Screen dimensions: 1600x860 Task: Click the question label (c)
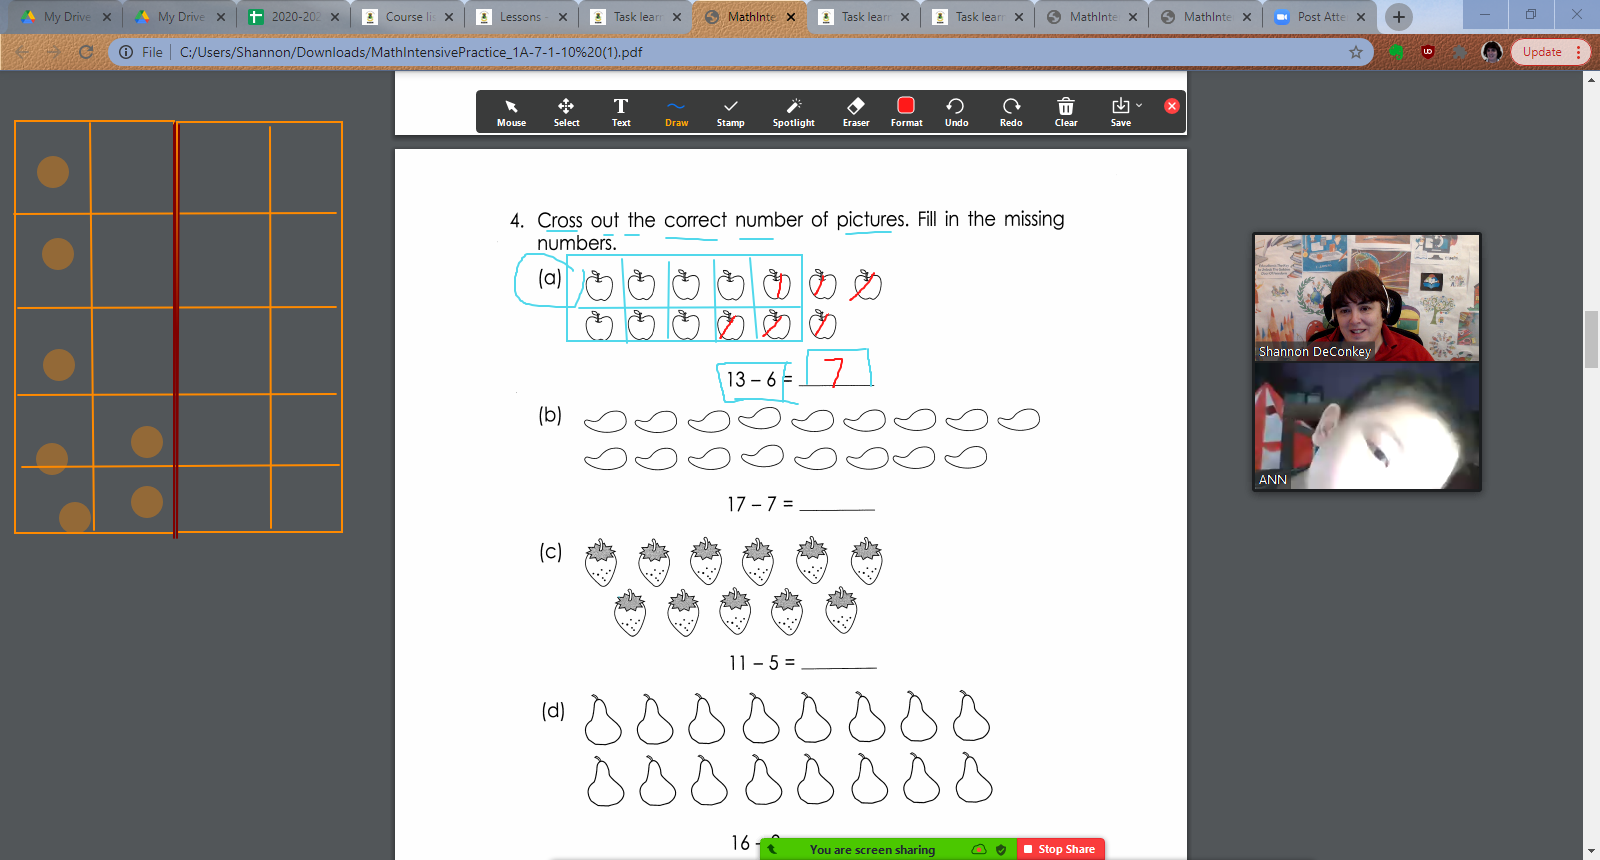[x=551, y=551]
